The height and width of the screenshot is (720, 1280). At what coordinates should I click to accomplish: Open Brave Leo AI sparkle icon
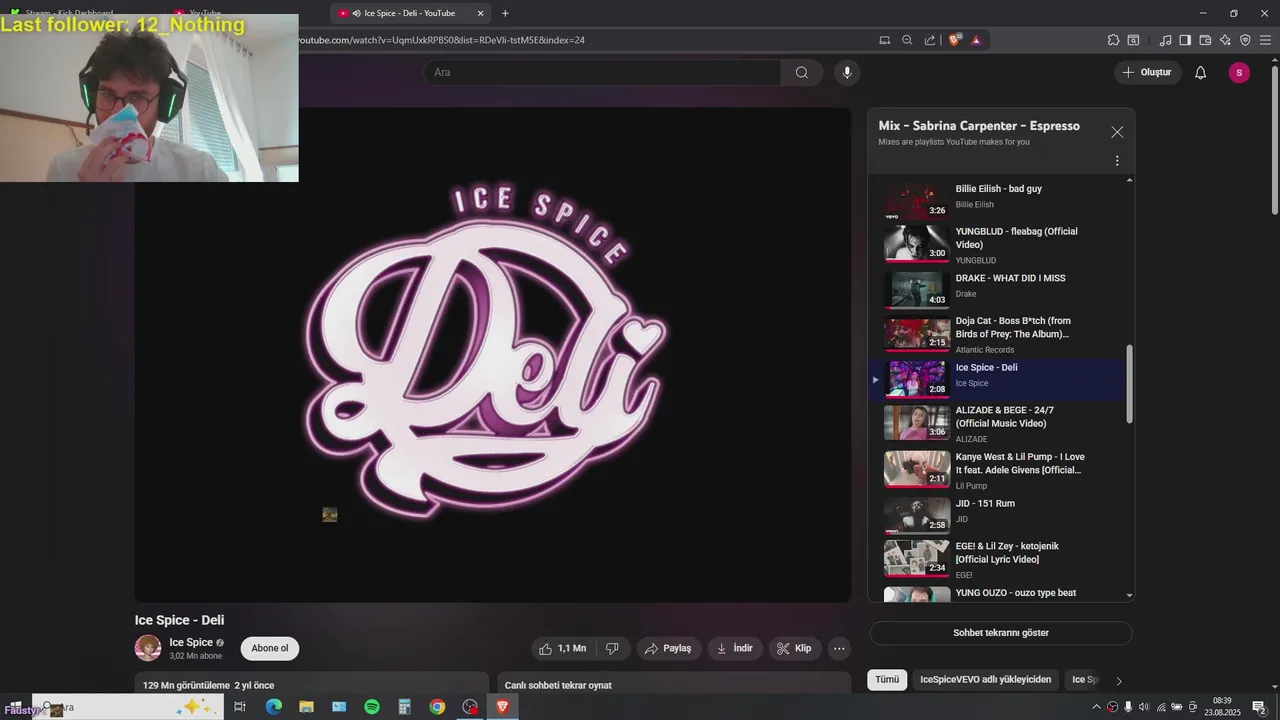1225,40
